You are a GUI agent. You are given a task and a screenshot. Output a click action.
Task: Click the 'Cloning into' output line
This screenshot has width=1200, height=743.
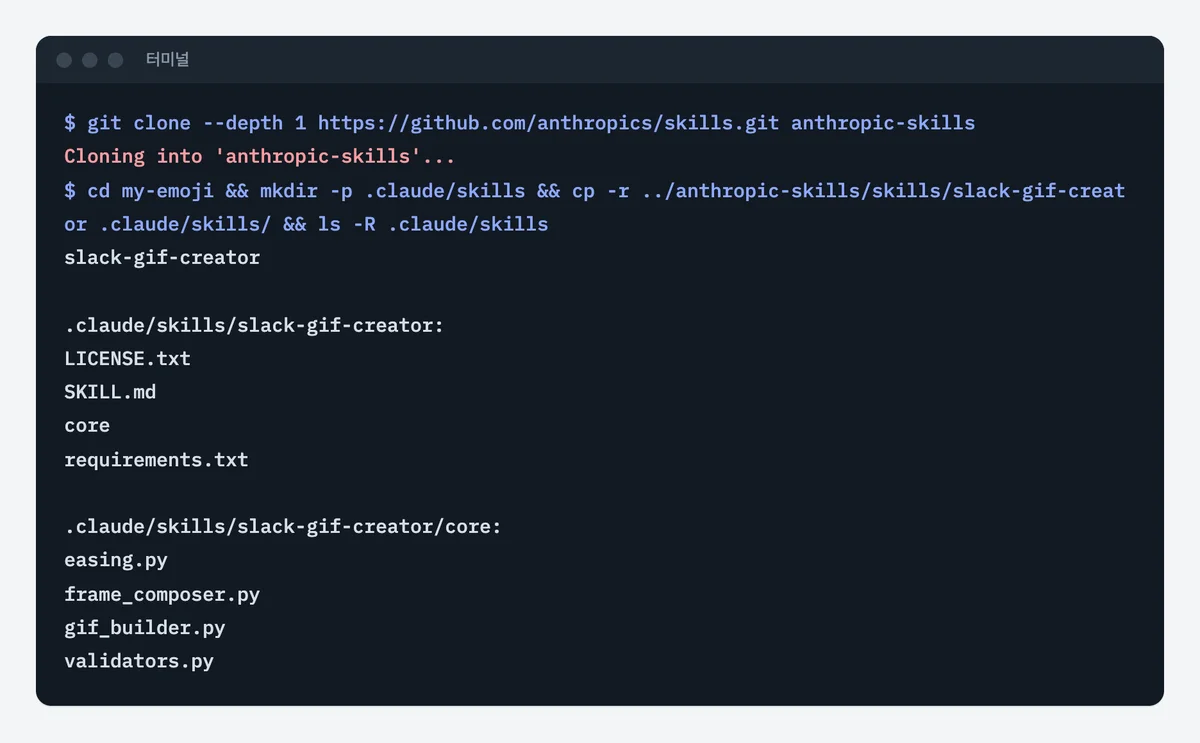[260, 157]
